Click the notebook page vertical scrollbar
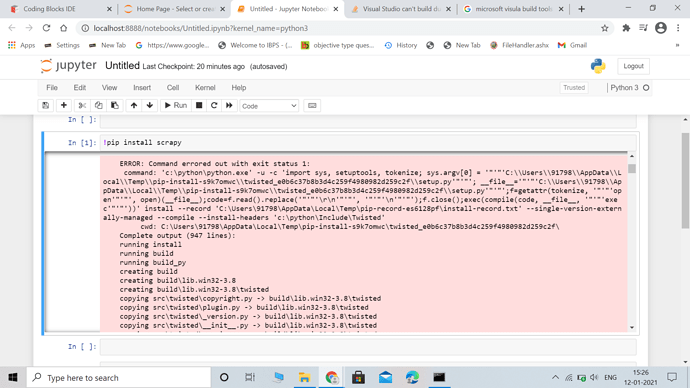 coord(685,180)
